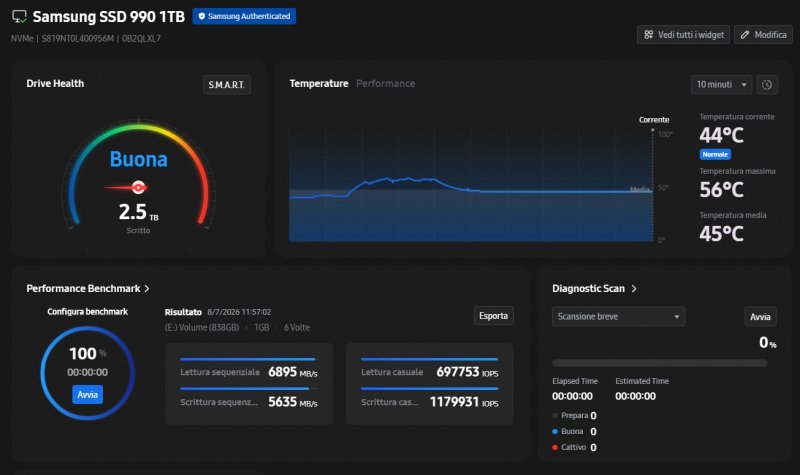Screen dimensions: 800x475
Task: Click the temperature graph line
Action: (469, 190)
